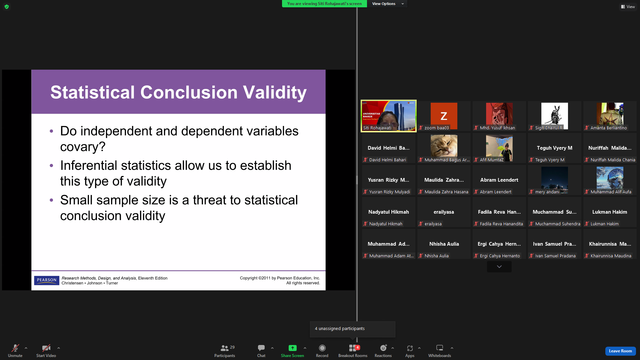Click muted mic icon on Abram Leendert's tile
The image size is (640, 360).
click(476, 192)
